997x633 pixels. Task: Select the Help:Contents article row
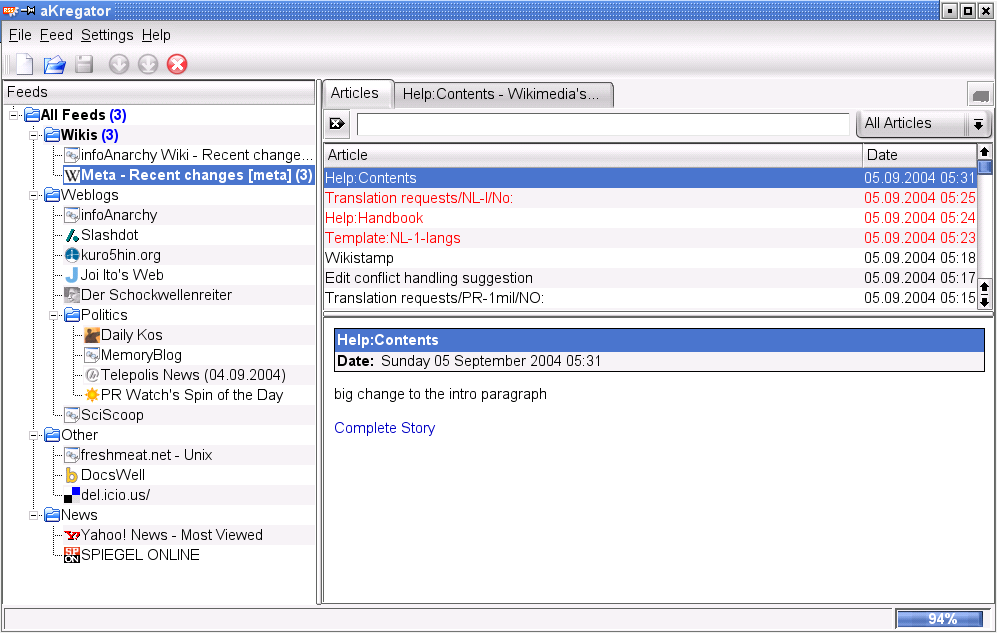pyautogui.click(x=650, y=178)
